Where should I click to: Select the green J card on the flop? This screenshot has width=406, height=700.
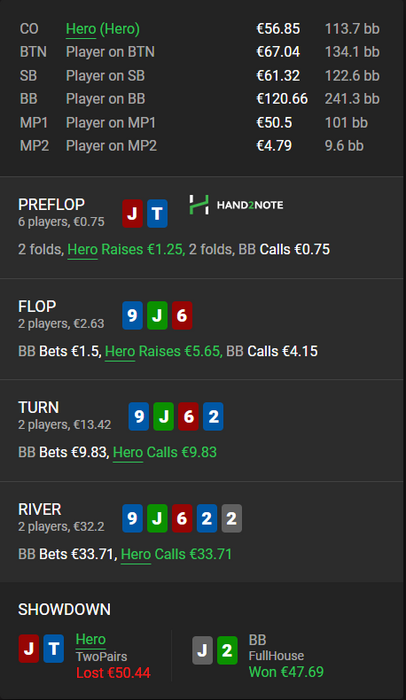pos(157,315)
